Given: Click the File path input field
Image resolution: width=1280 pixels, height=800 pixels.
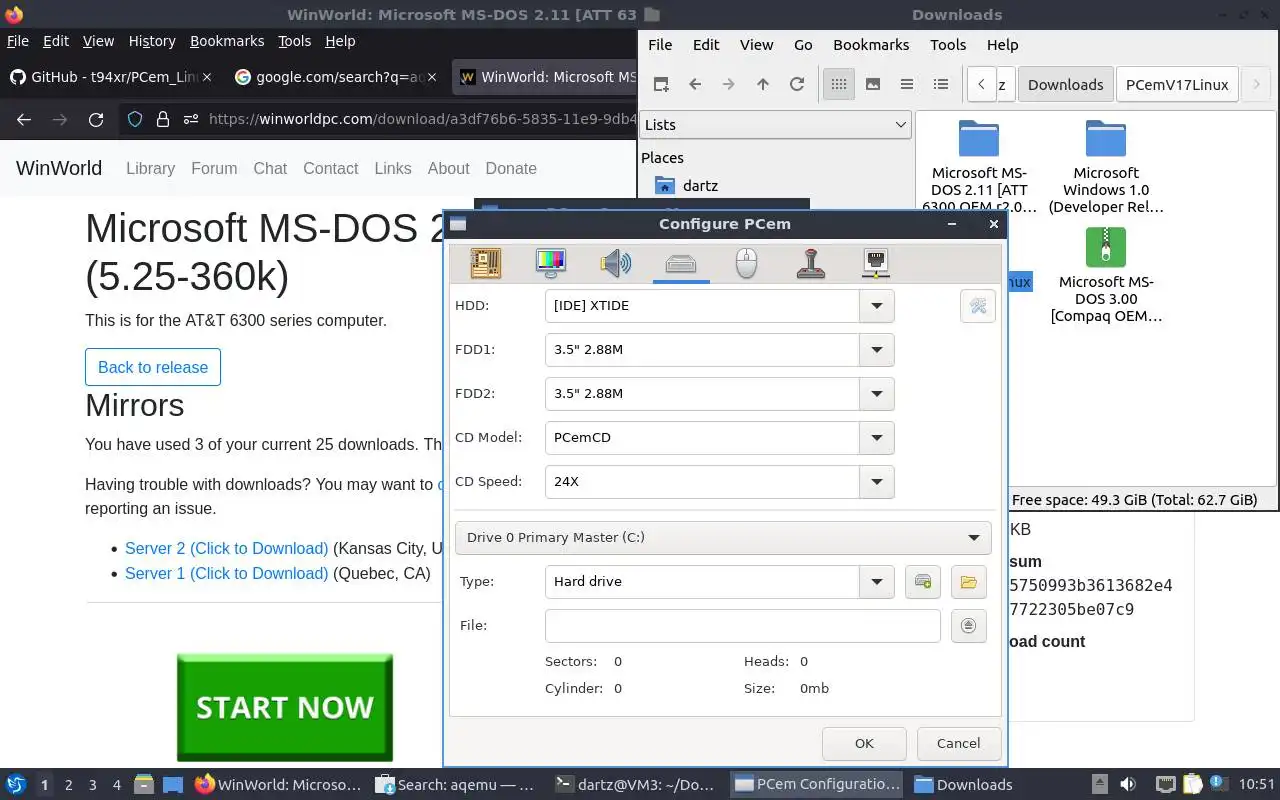Looking at the screenshot, I should click(743, 626).
